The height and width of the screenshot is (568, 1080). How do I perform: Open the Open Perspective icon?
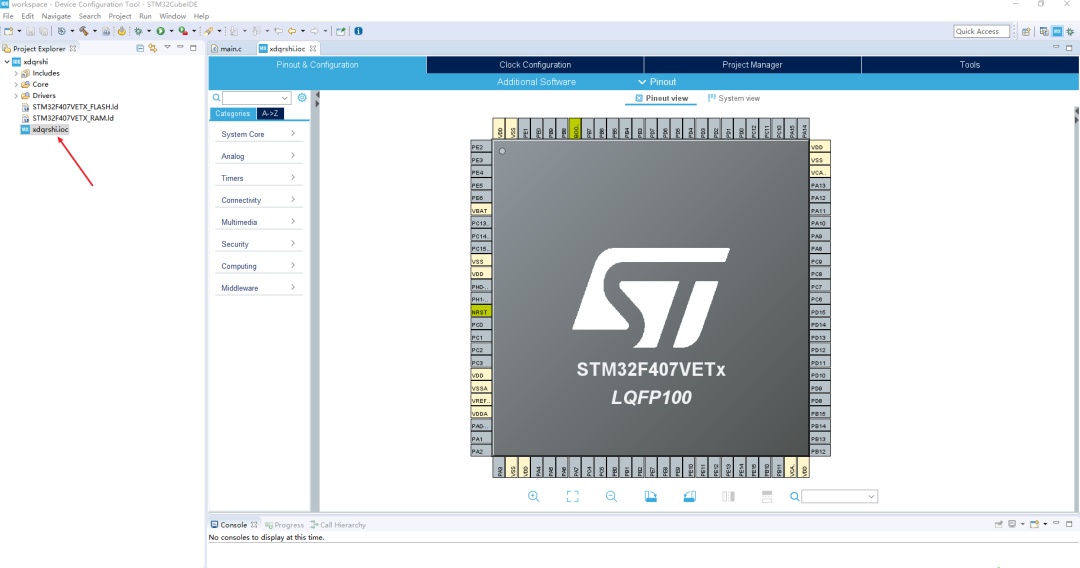point(1026,31)
